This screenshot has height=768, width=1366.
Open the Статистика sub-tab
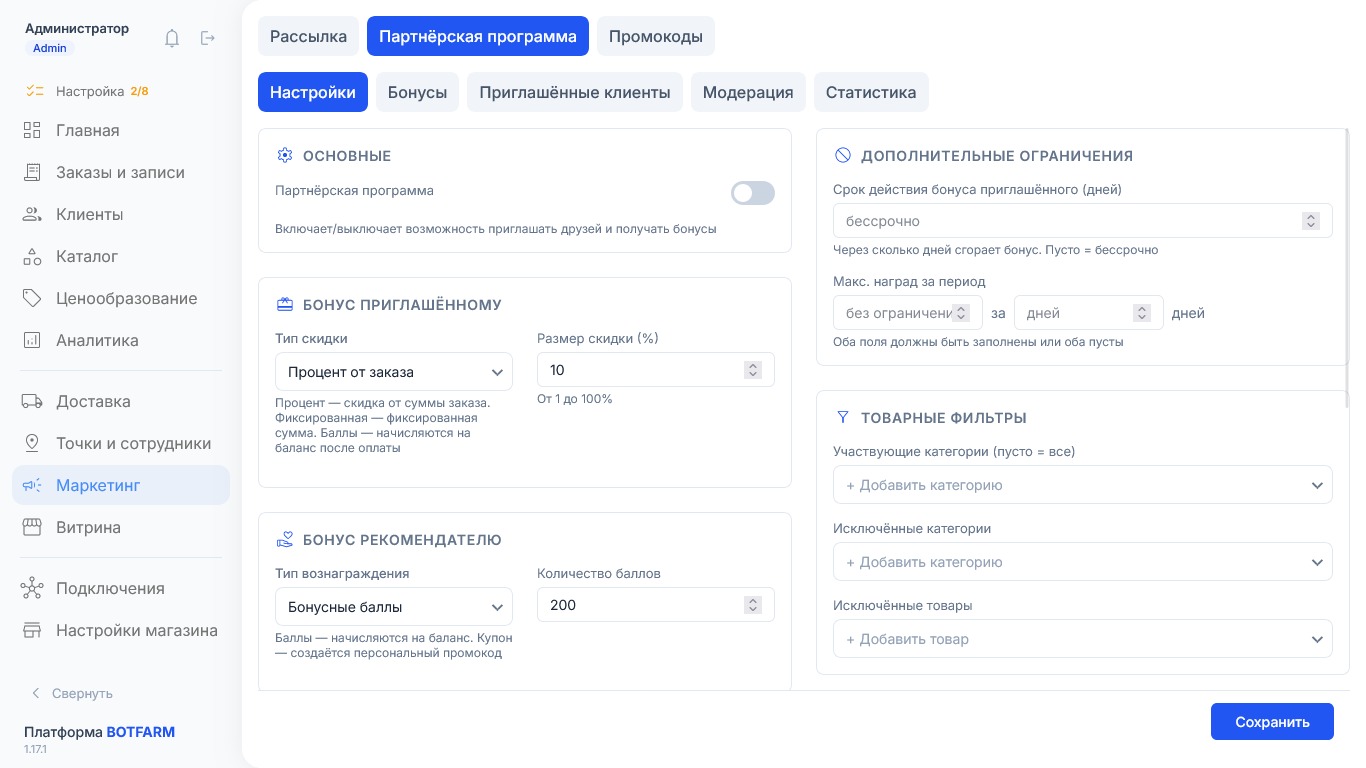[871, 92]
